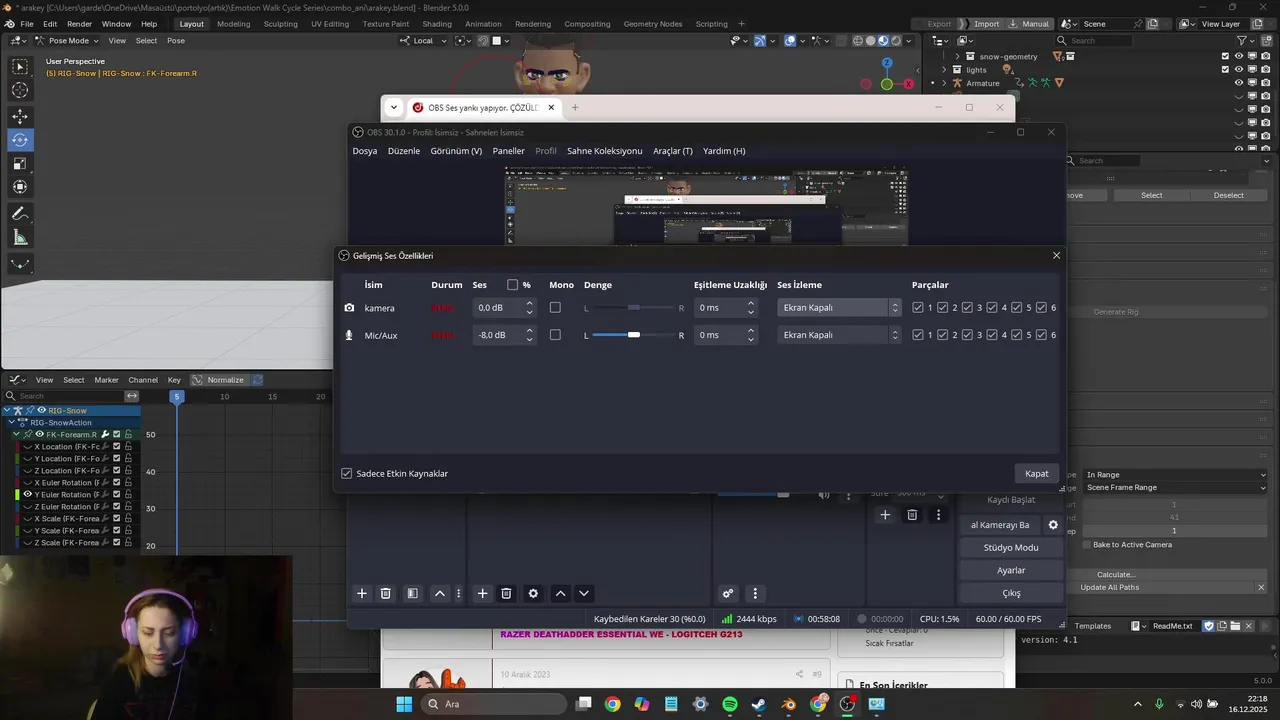Screen dimensions: 1280x720
Task: Uncheck Sadece Etkin Kaynaklar
Action: click(x=347, y=473)
